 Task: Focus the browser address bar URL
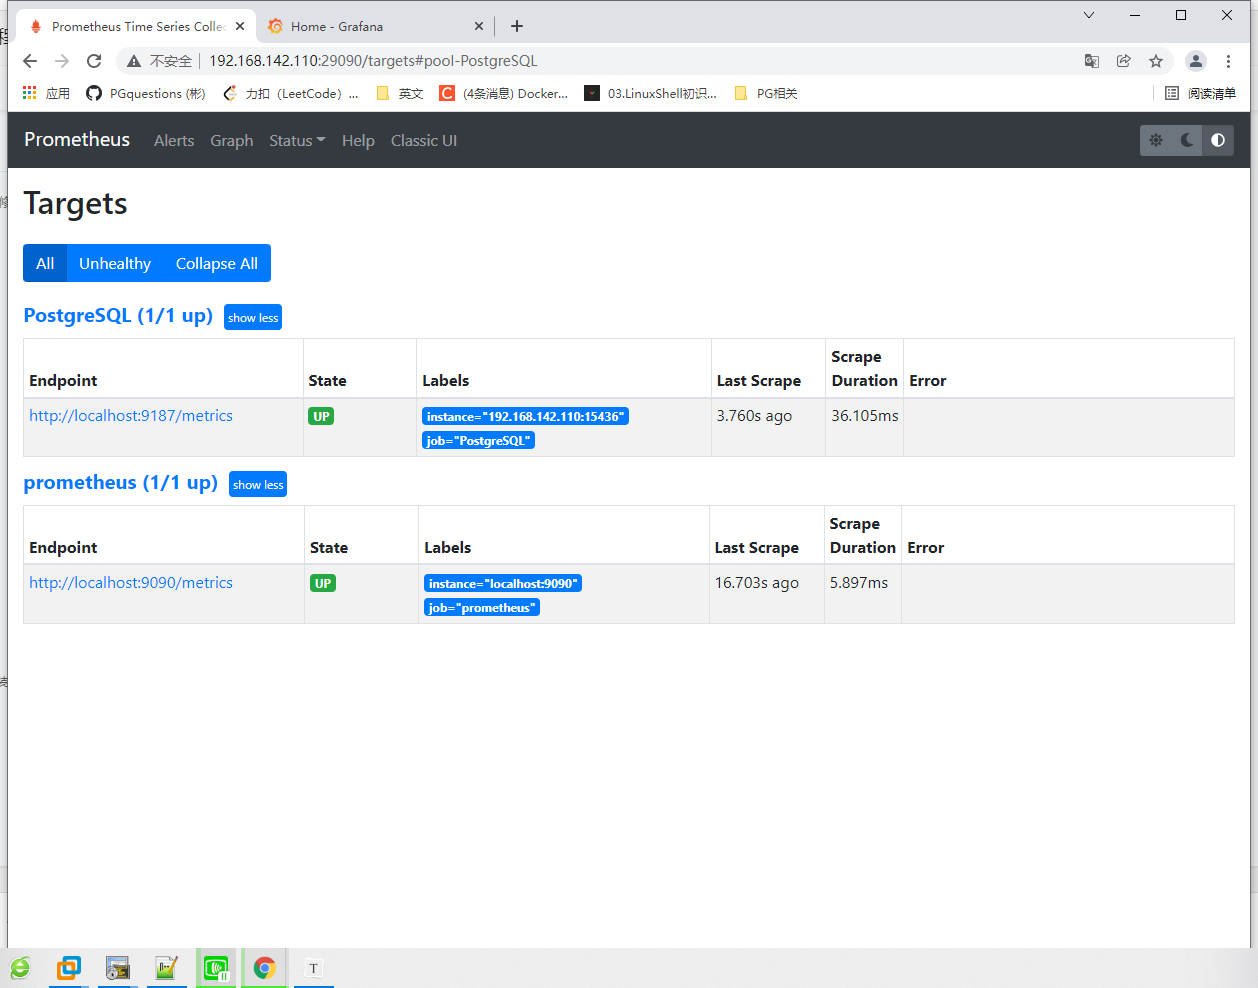pos(373,61)
